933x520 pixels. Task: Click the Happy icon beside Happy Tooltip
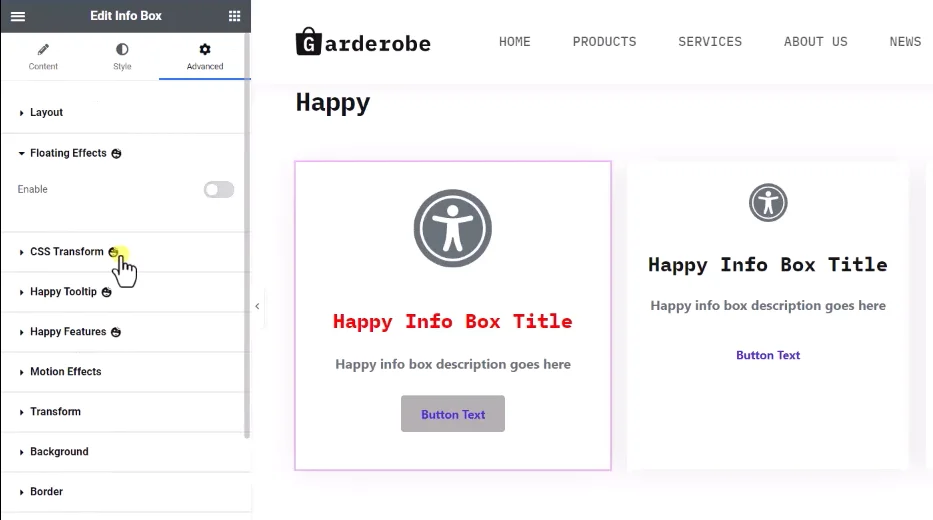[x=107, y=292]
